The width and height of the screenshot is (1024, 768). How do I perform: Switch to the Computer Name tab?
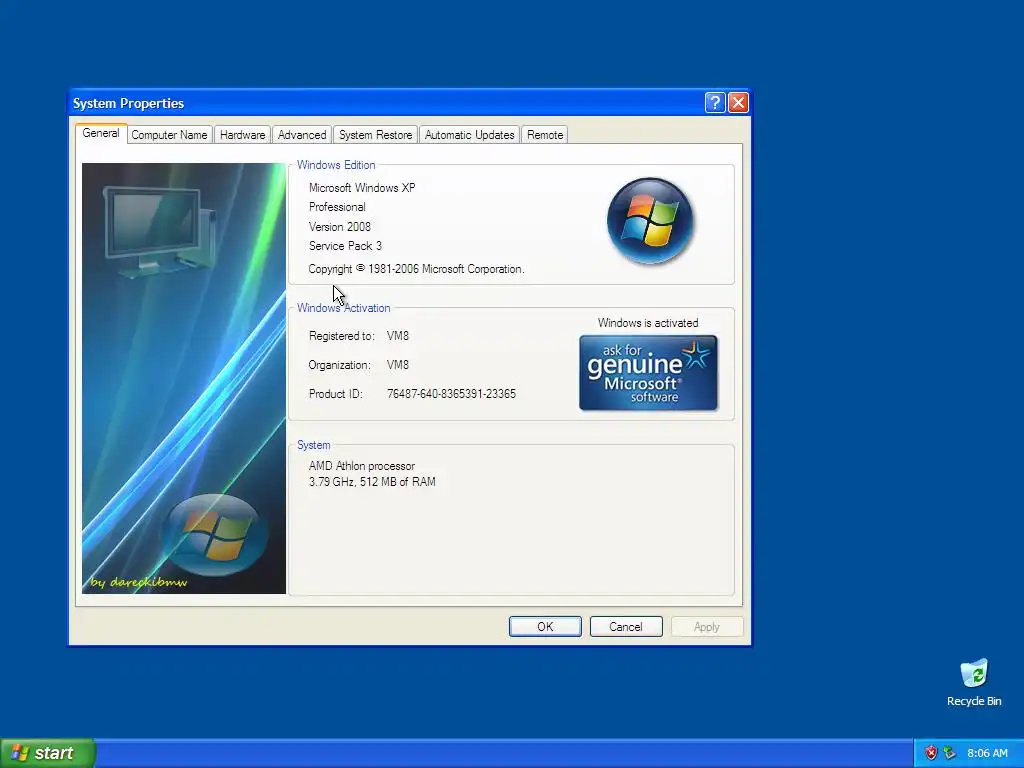pos(169,135)
